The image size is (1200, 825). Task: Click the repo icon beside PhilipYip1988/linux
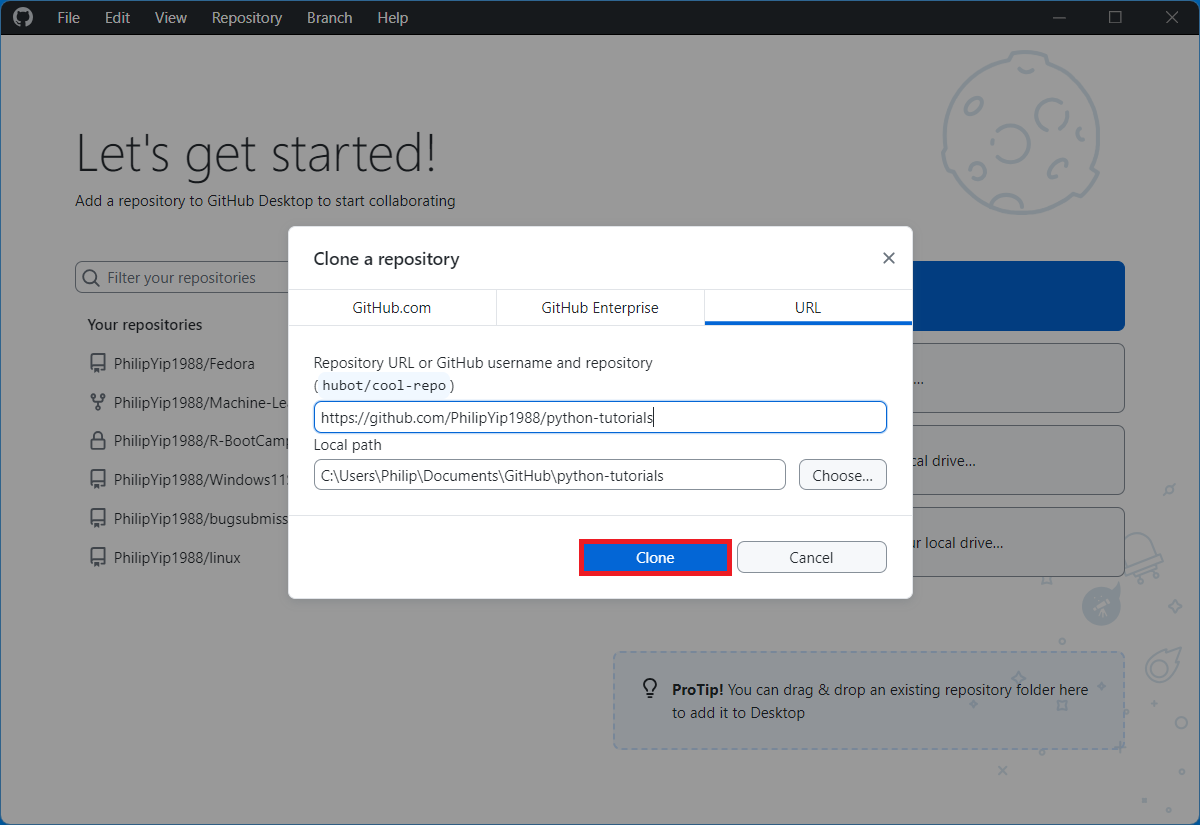[x=98, y=557]
